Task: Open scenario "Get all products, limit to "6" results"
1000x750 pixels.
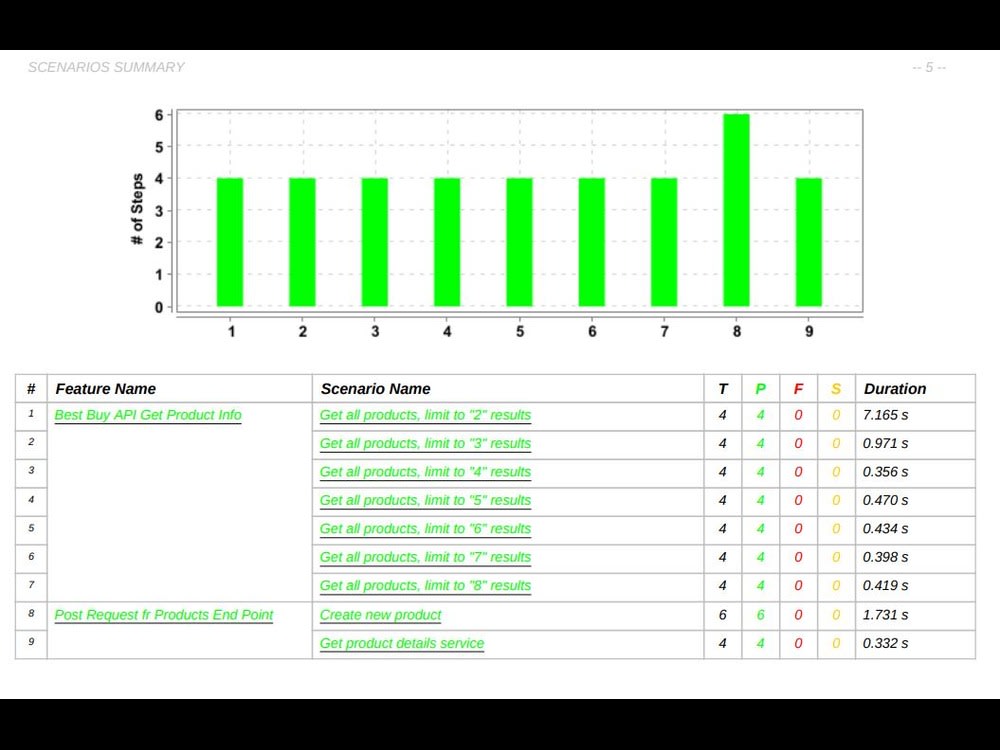Action: 425,529
